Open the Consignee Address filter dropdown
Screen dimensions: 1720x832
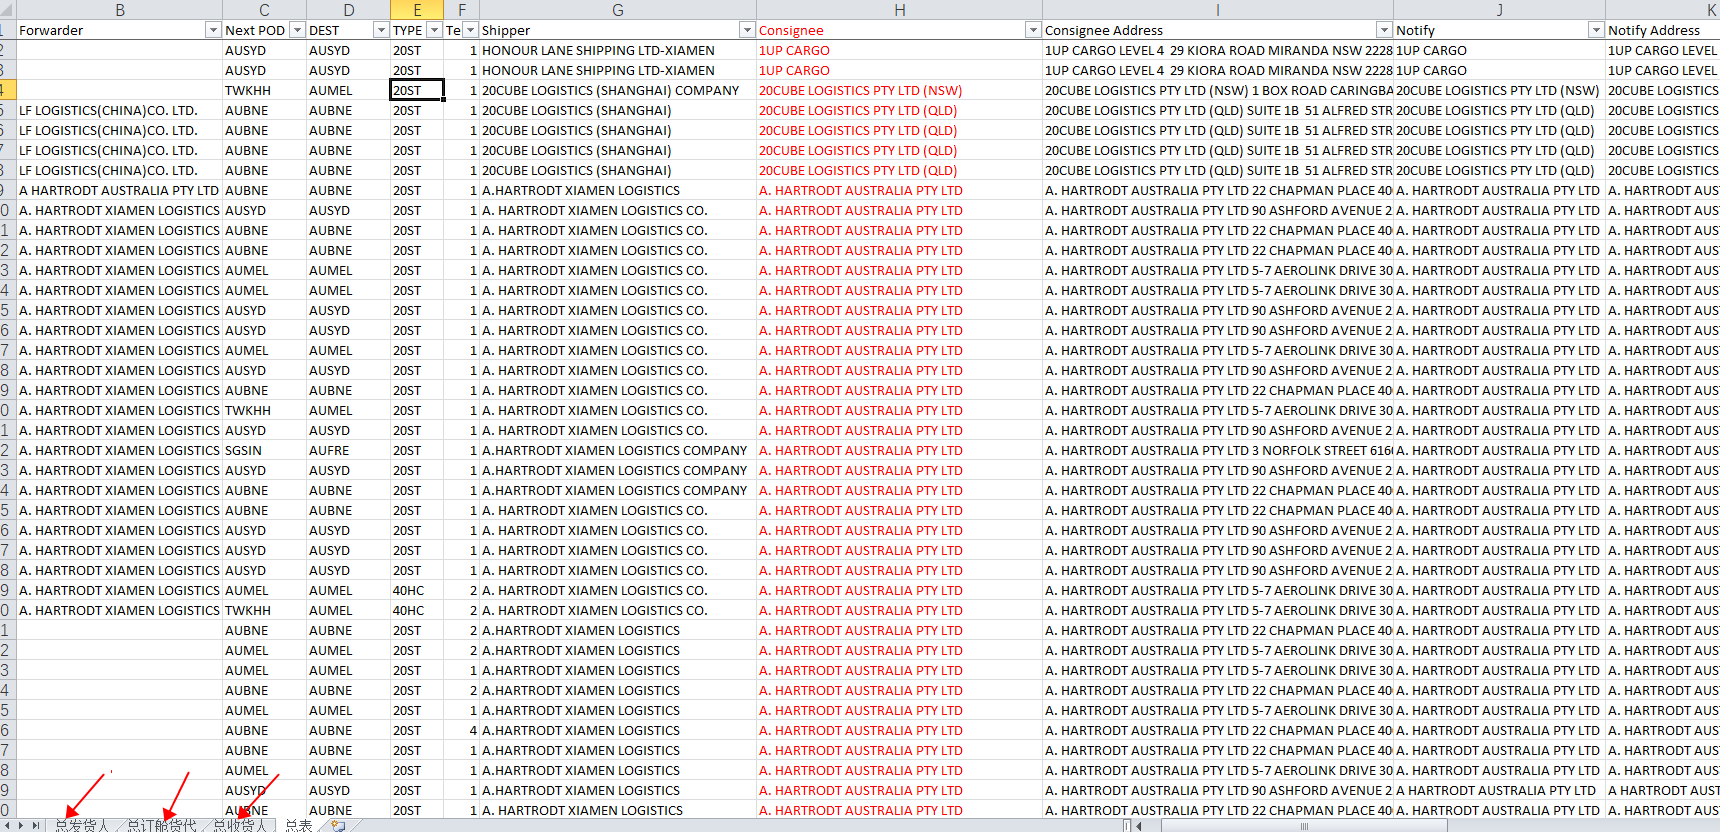pos(1384,30)
